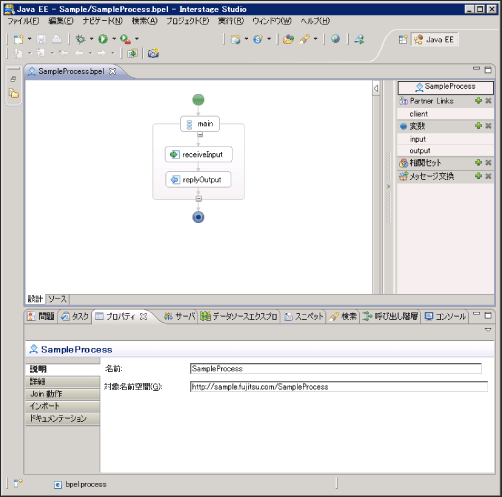Click the blue S web service icon
This screenshot has height=497, width=502.
pos(258,39)
